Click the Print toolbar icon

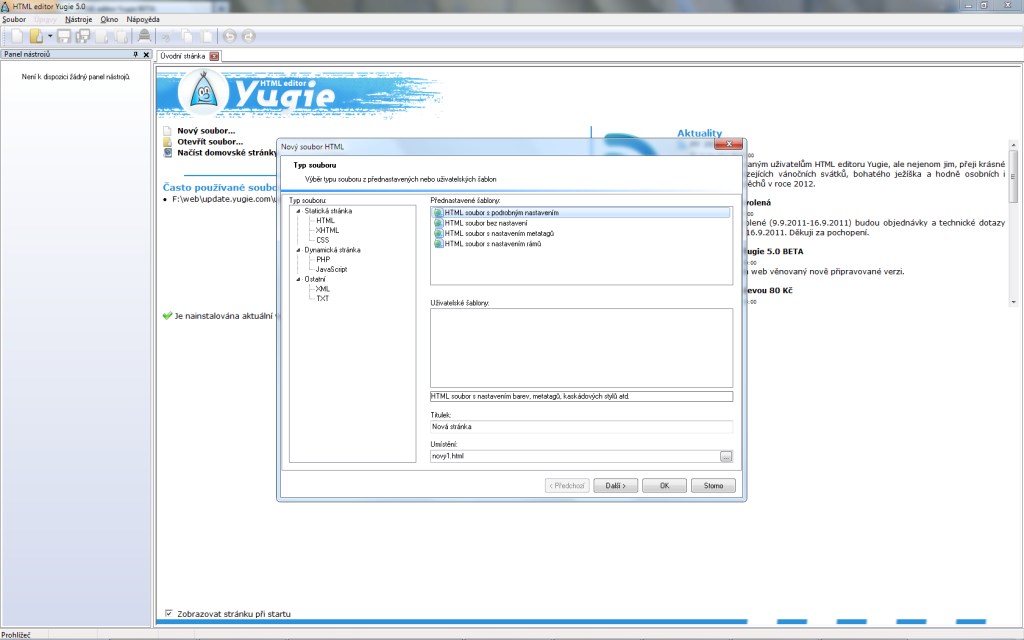coord(144,36)
